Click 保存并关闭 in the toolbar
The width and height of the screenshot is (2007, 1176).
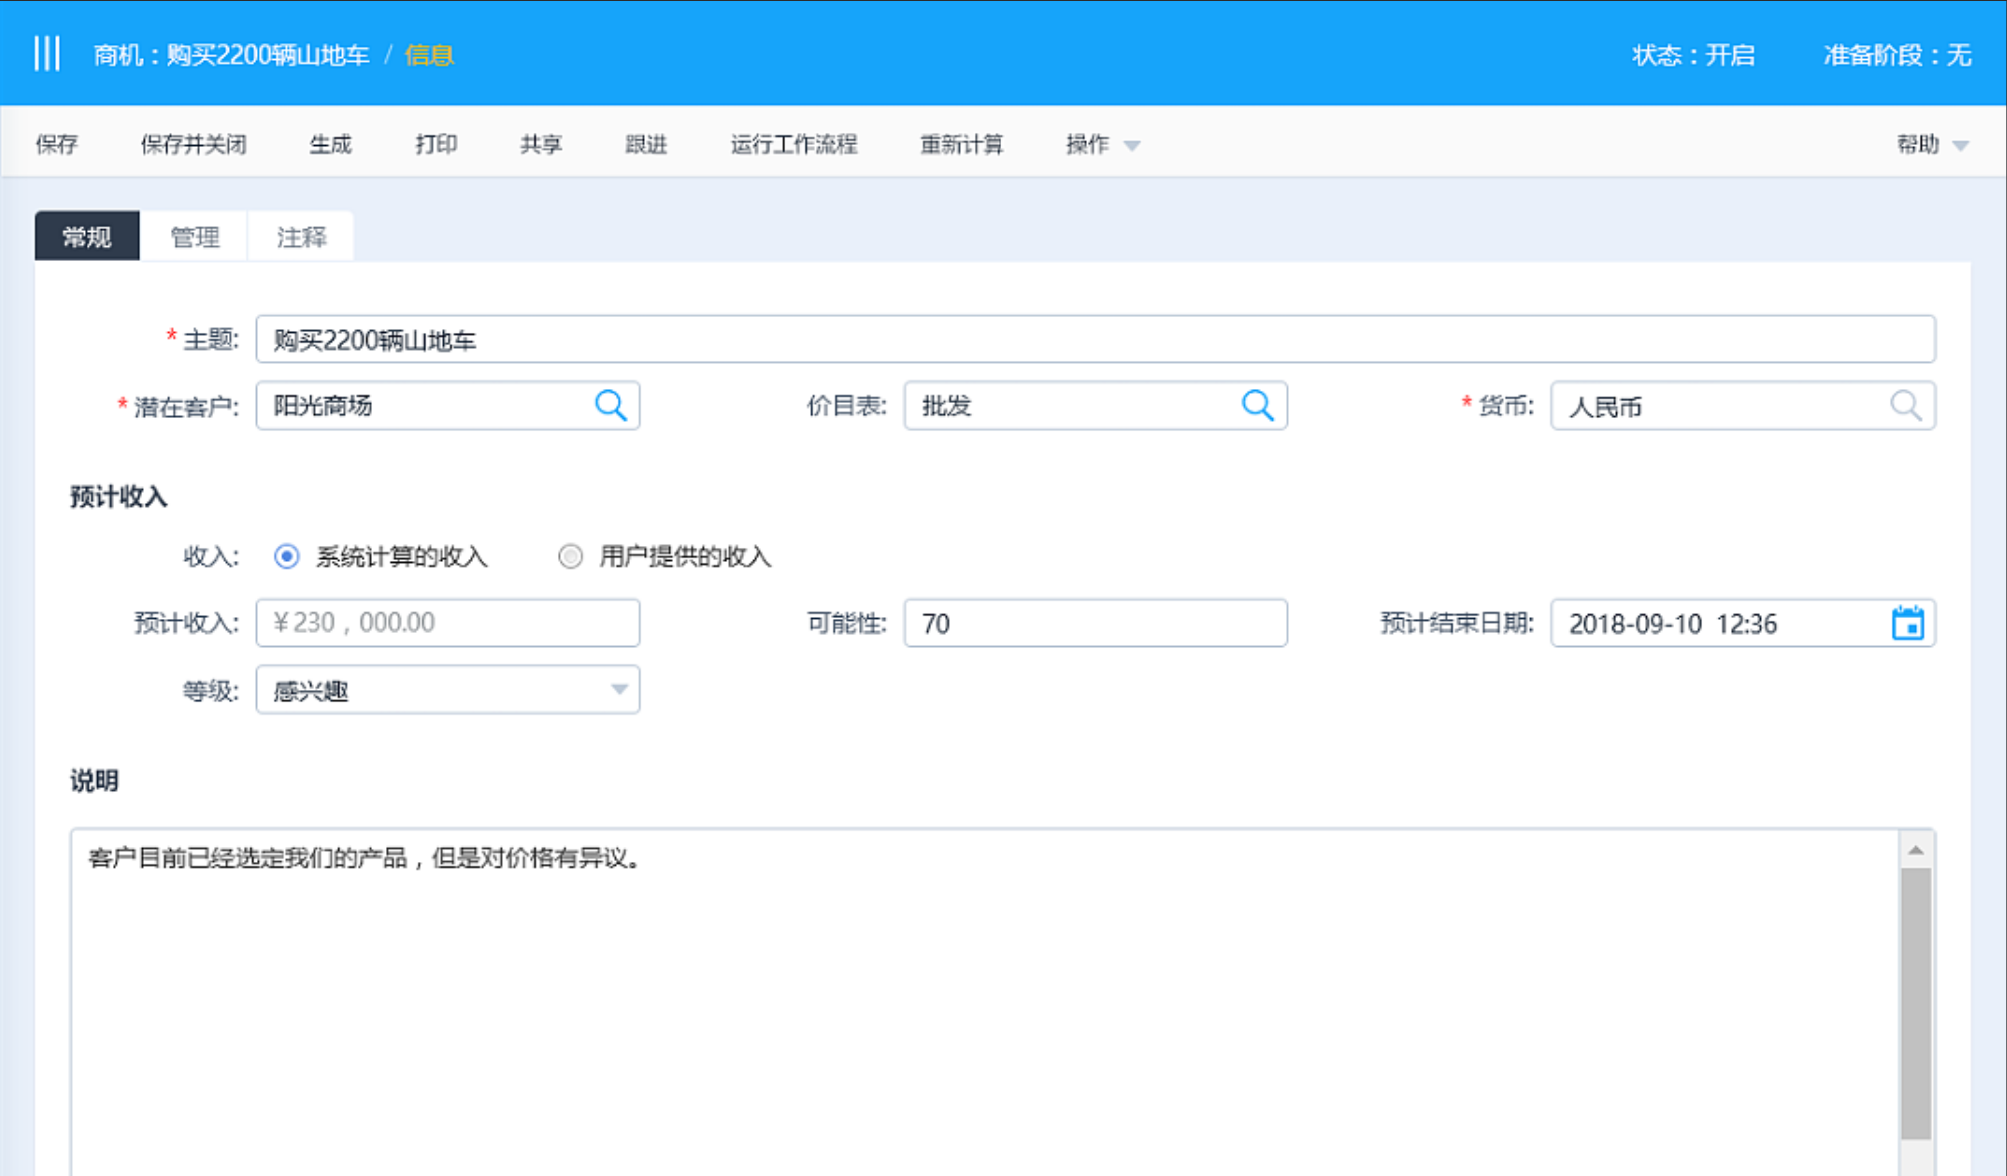point(194,145)
